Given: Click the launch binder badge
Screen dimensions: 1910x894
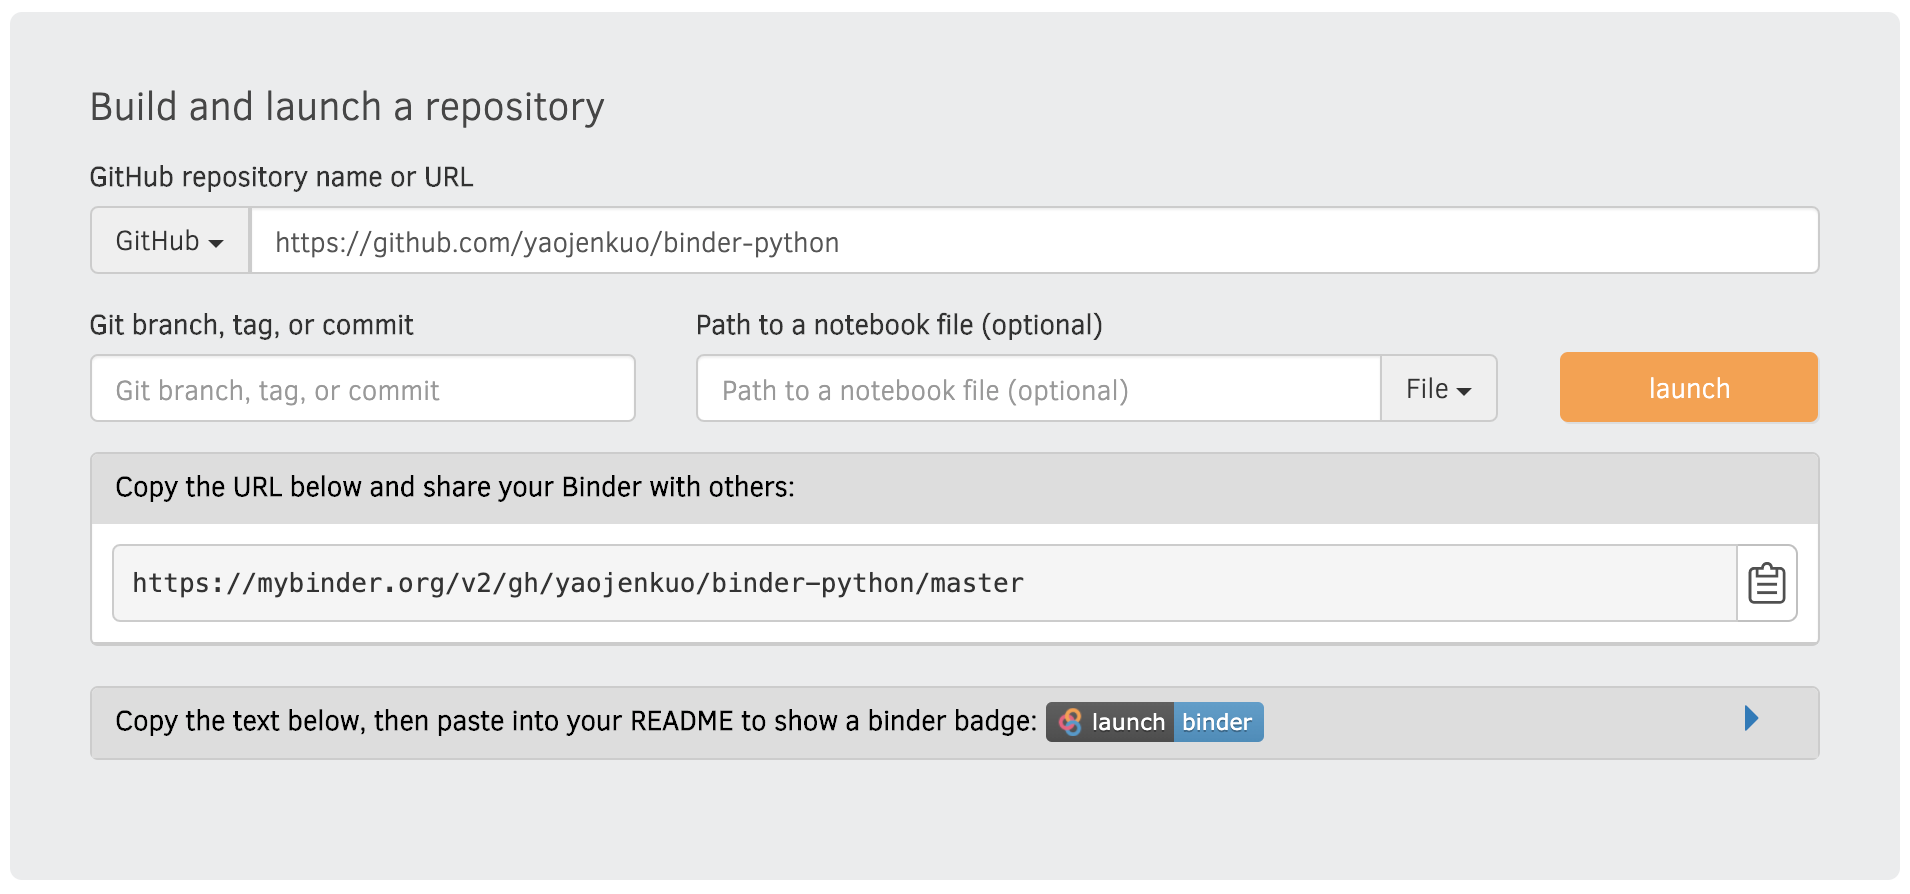Looking at the screenshot, I should point(1155,722).
